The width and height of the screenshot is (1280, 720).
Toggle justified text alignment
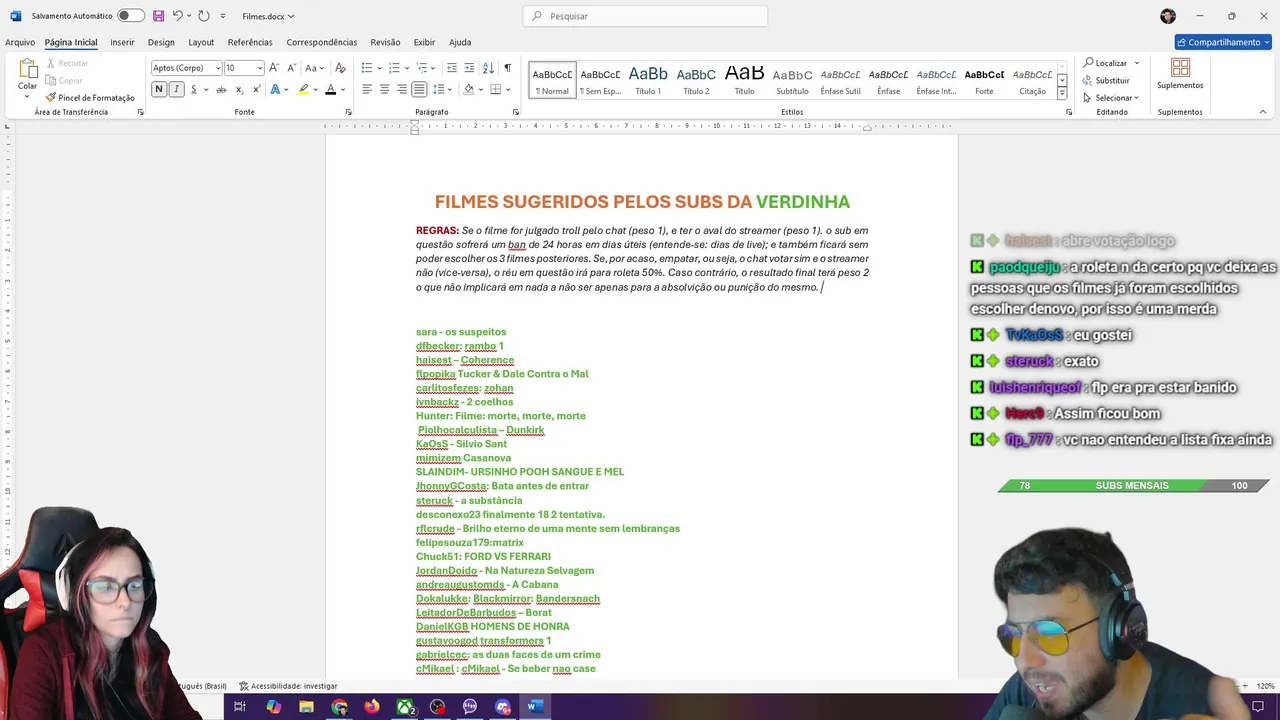pos(418,89)
